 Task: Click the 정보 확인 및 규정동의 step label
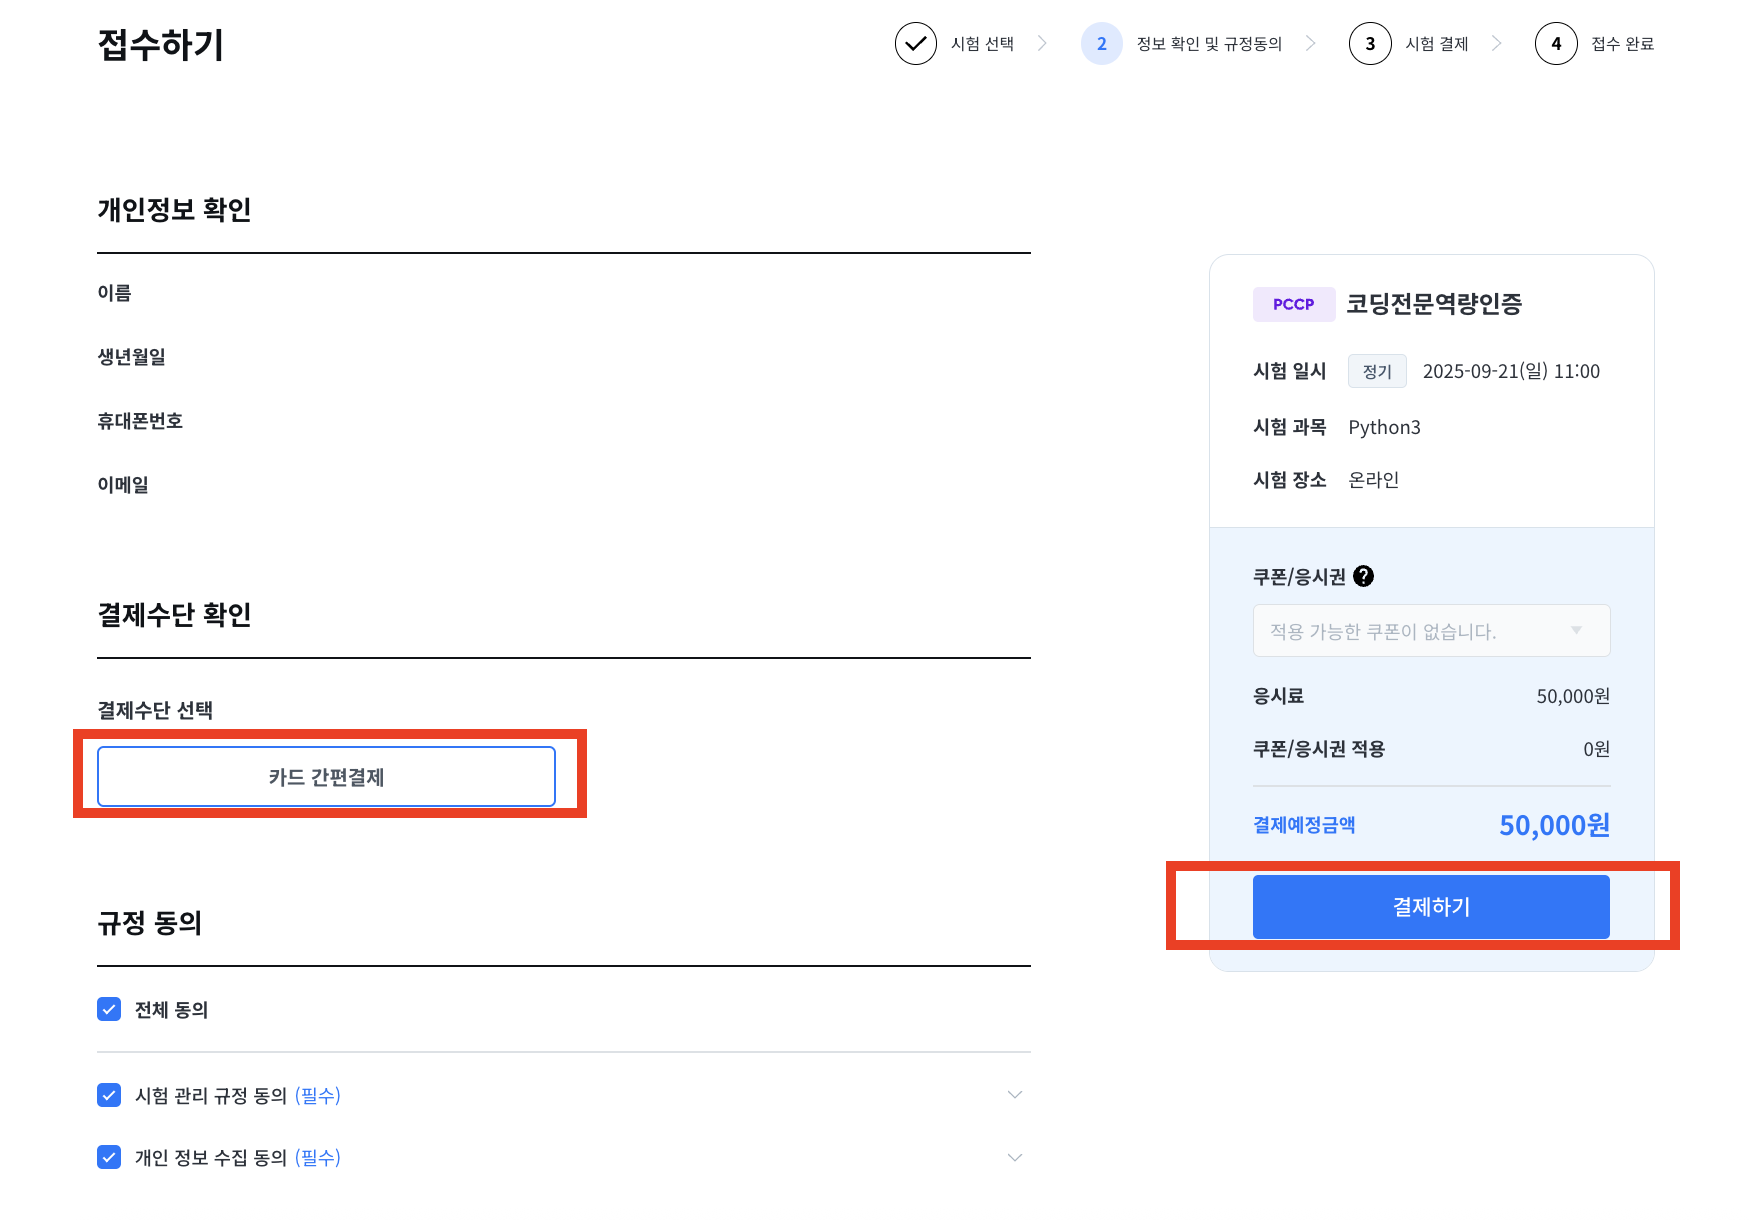1209,44
